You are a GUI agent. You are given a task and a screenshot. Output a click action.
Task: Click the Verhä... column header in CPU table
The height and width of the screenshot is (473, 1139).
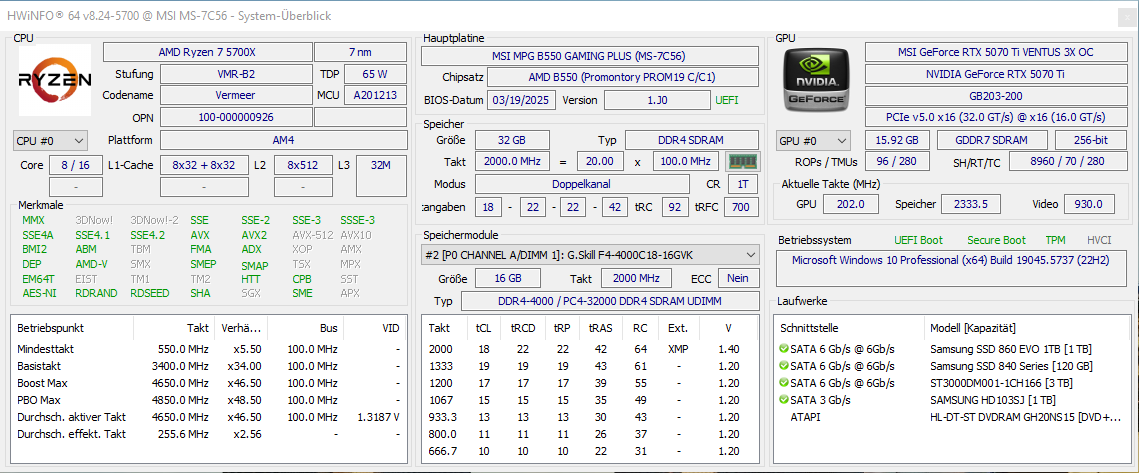pos(240,328)
